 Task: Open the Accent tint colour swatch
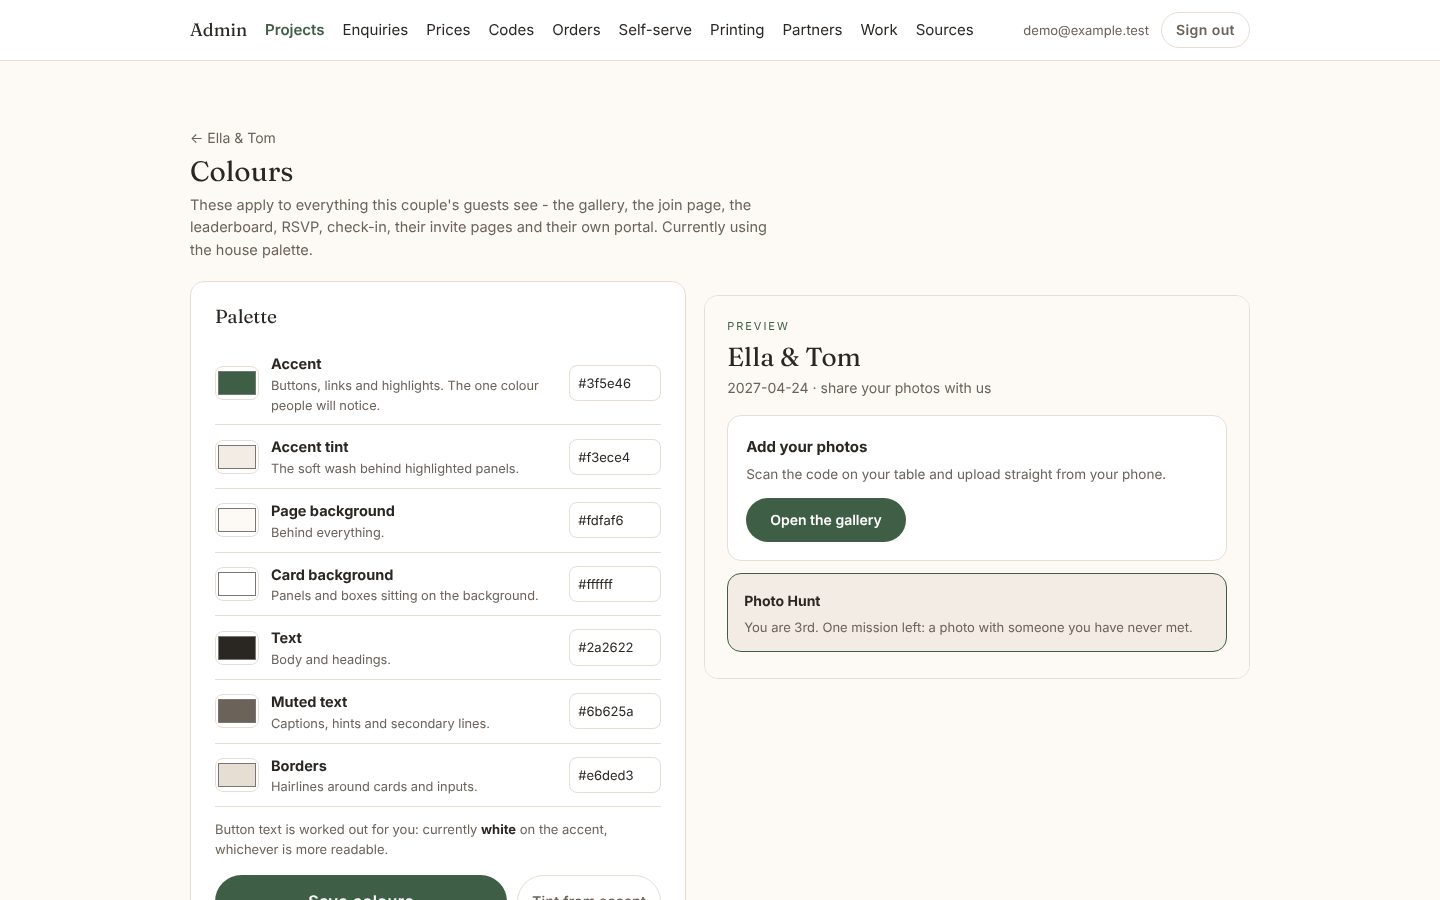pos(237,457)
